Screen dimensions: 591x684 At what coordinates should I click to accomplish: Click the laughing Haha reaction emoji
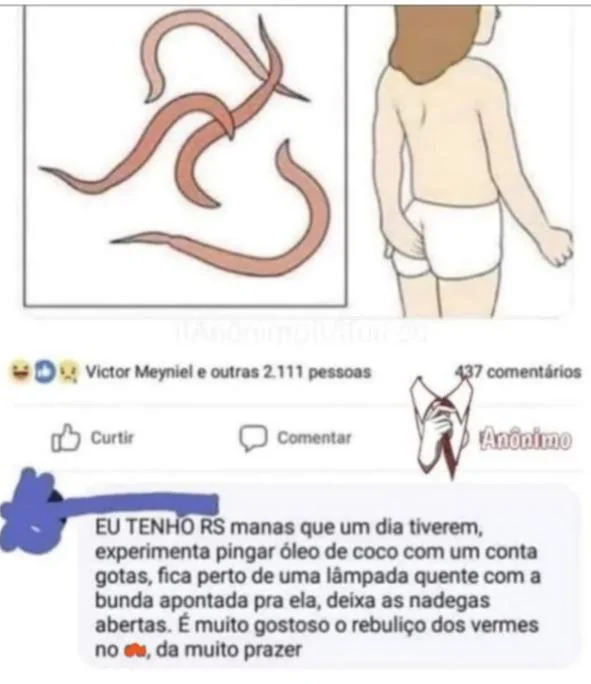tap(20, 372)
